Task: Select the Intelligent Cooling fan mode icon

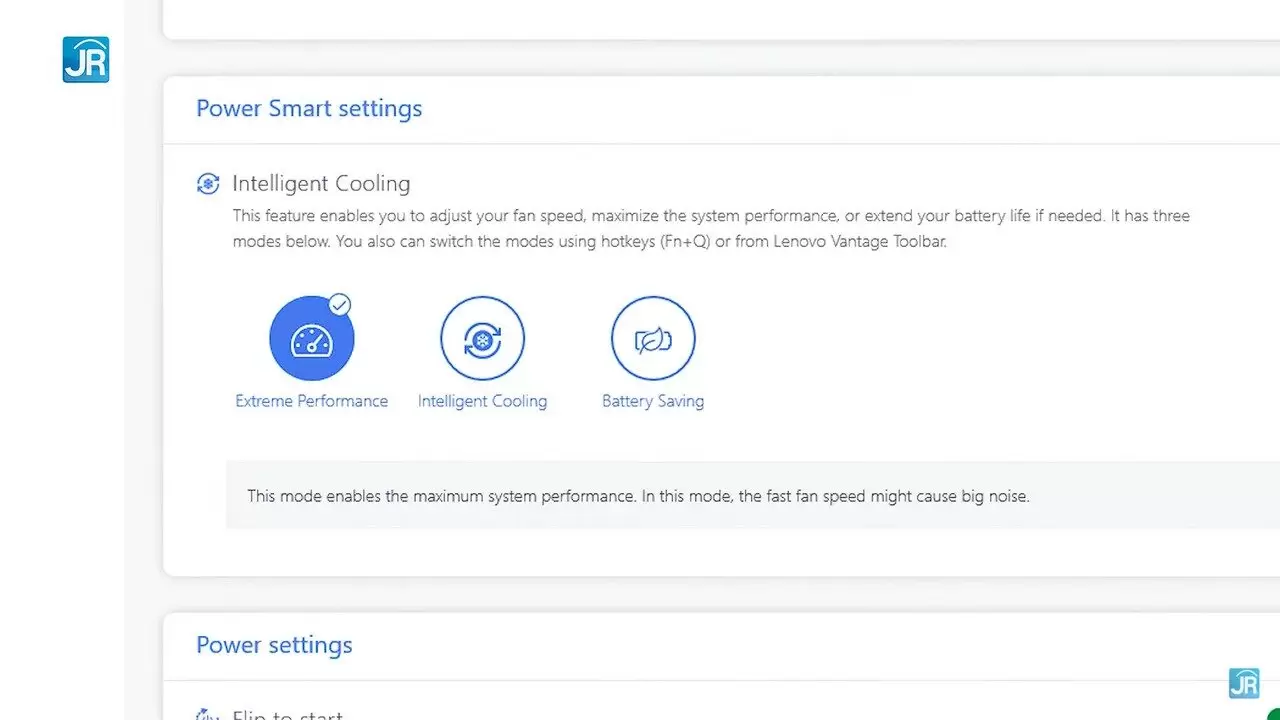Action: [482, 339]
